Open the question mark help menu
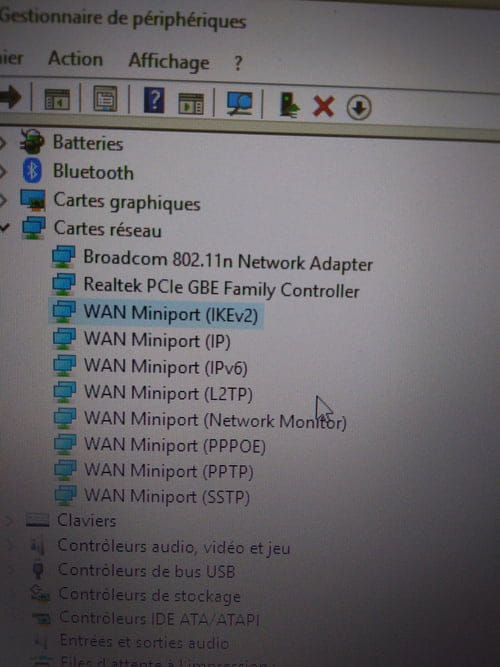Image resolution: width=500 pixels, height=667 pixels. click(238, 63)
